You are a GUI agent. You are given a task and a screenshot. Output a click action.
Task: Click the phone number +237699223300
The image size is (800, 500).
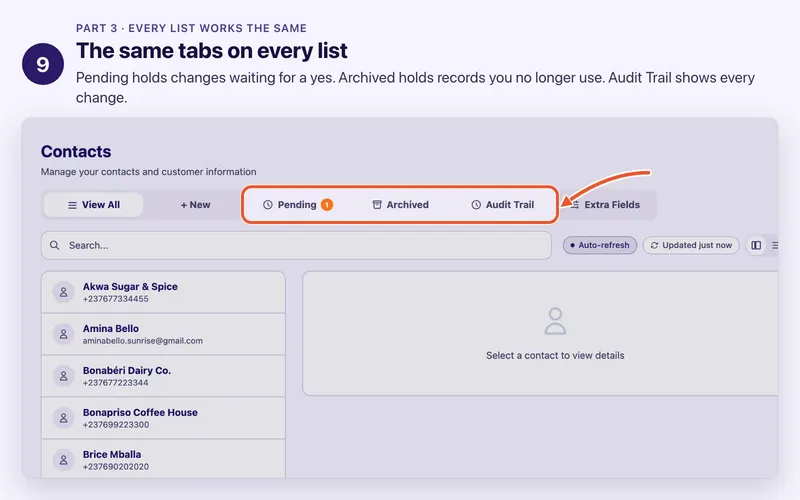116,424
